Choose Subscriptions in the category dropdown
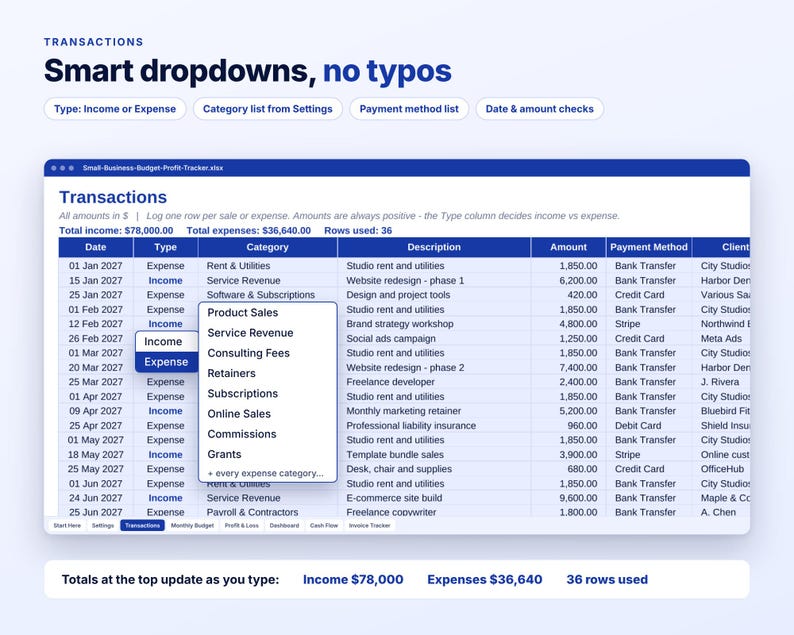 coord(268,394)
